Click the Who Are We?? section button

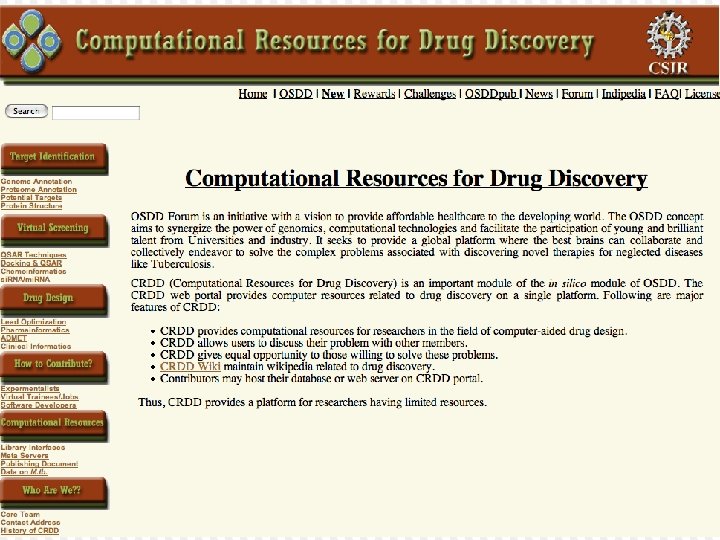[x=54, y=493]
